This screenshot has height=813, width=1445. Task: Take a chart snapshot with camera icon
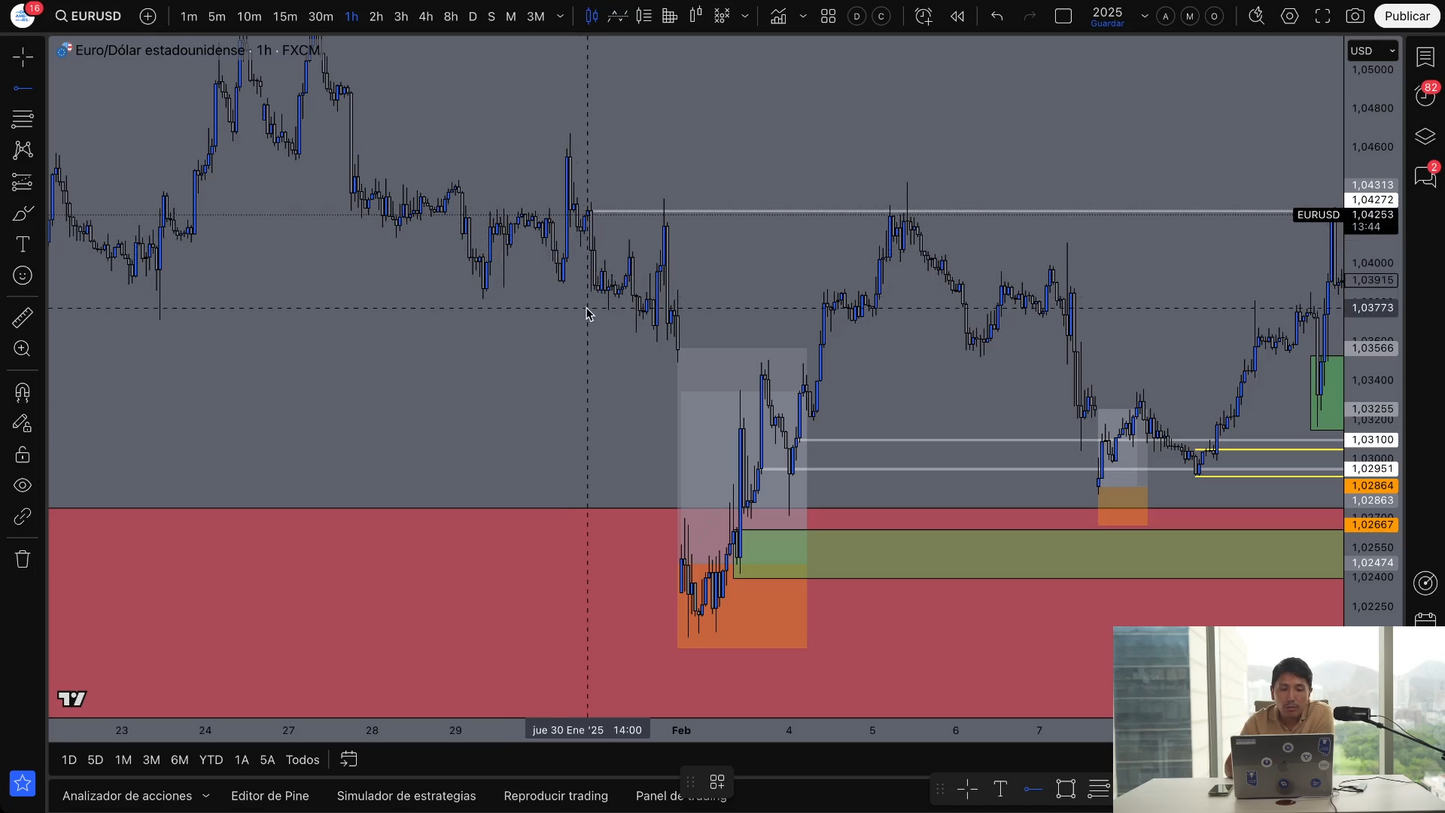(1355, 16)
